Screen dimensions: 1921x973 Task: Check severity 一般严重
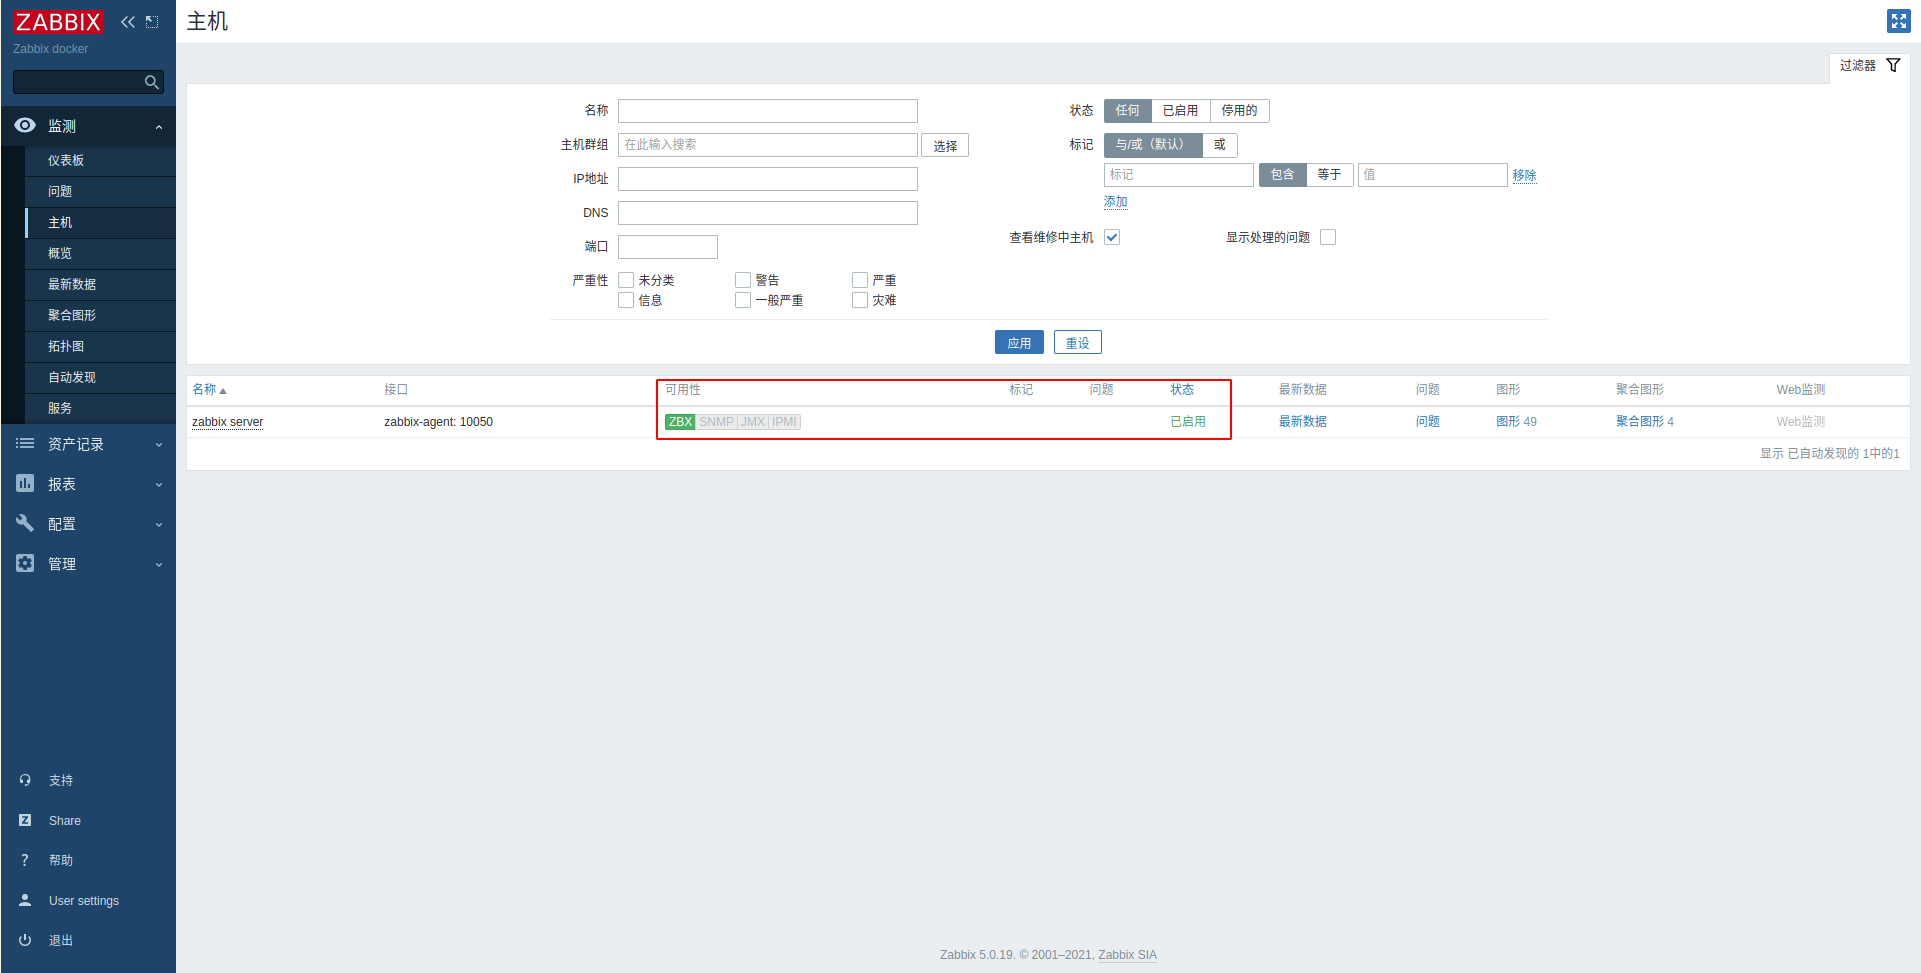point(743,300)
